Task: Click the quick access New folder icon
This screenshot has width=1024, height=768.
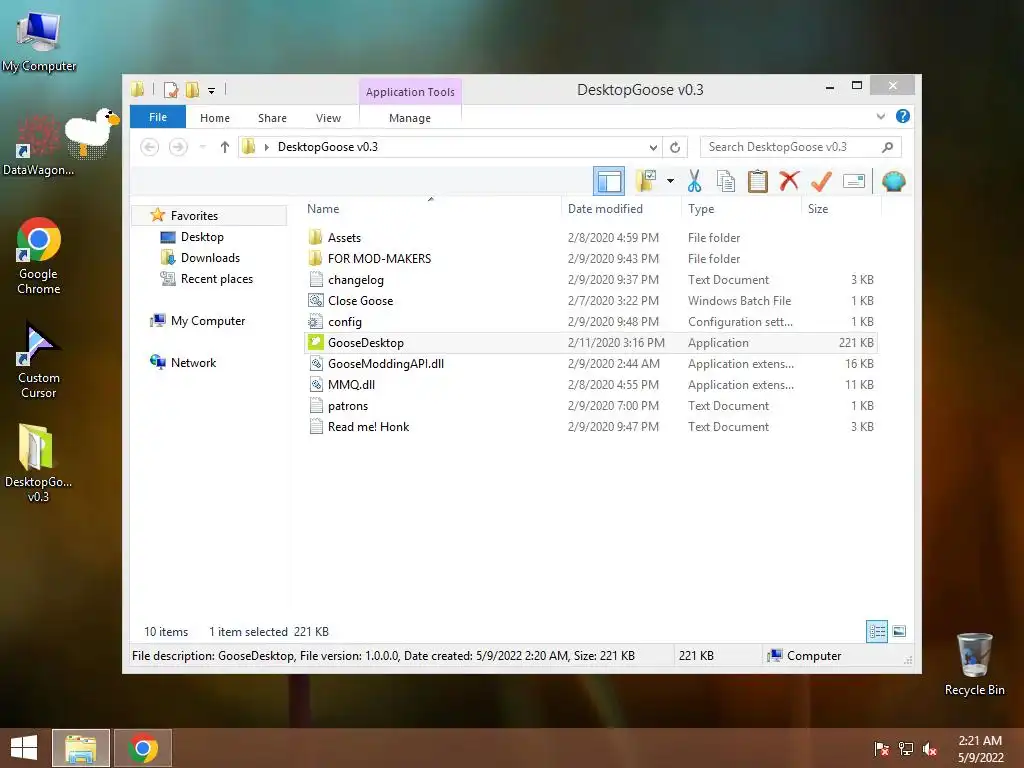Action: coord(193,90)
